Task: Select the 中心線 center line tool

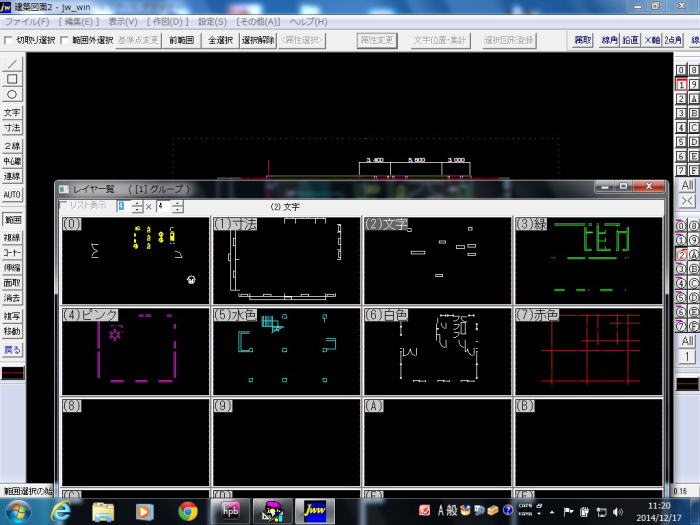Action: coord(12,161)
